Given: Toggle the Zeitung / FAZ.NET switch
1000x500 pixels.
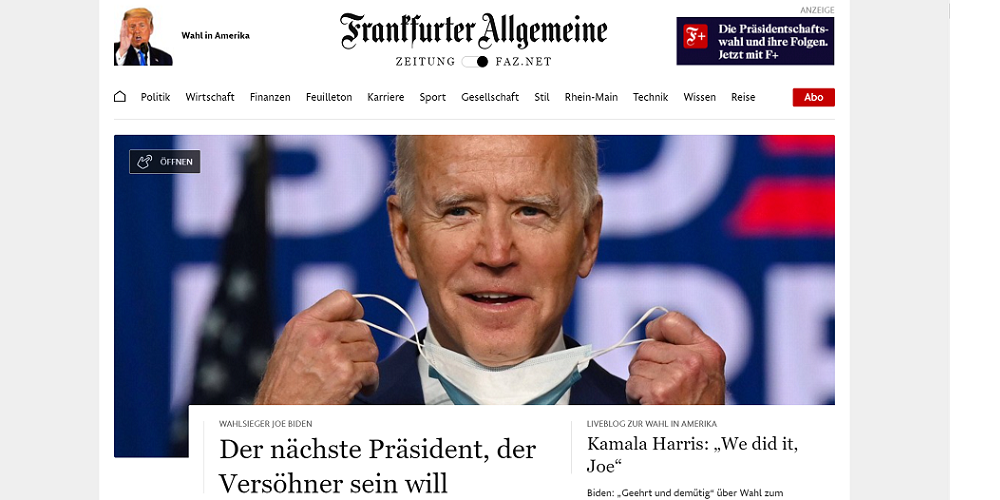Looking at the screenshot, I should [474, 62].
